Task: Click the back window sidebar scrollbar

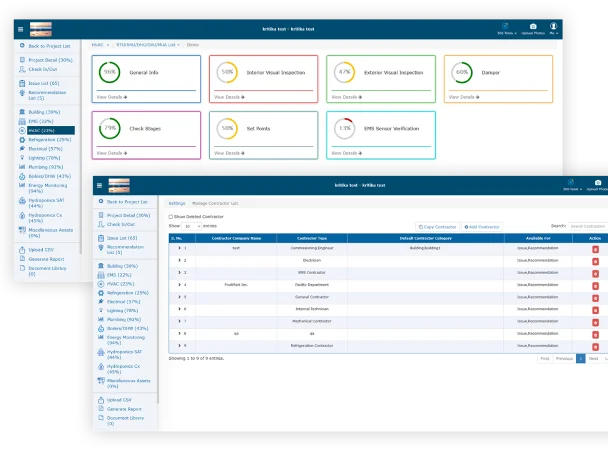Action: 81,147
